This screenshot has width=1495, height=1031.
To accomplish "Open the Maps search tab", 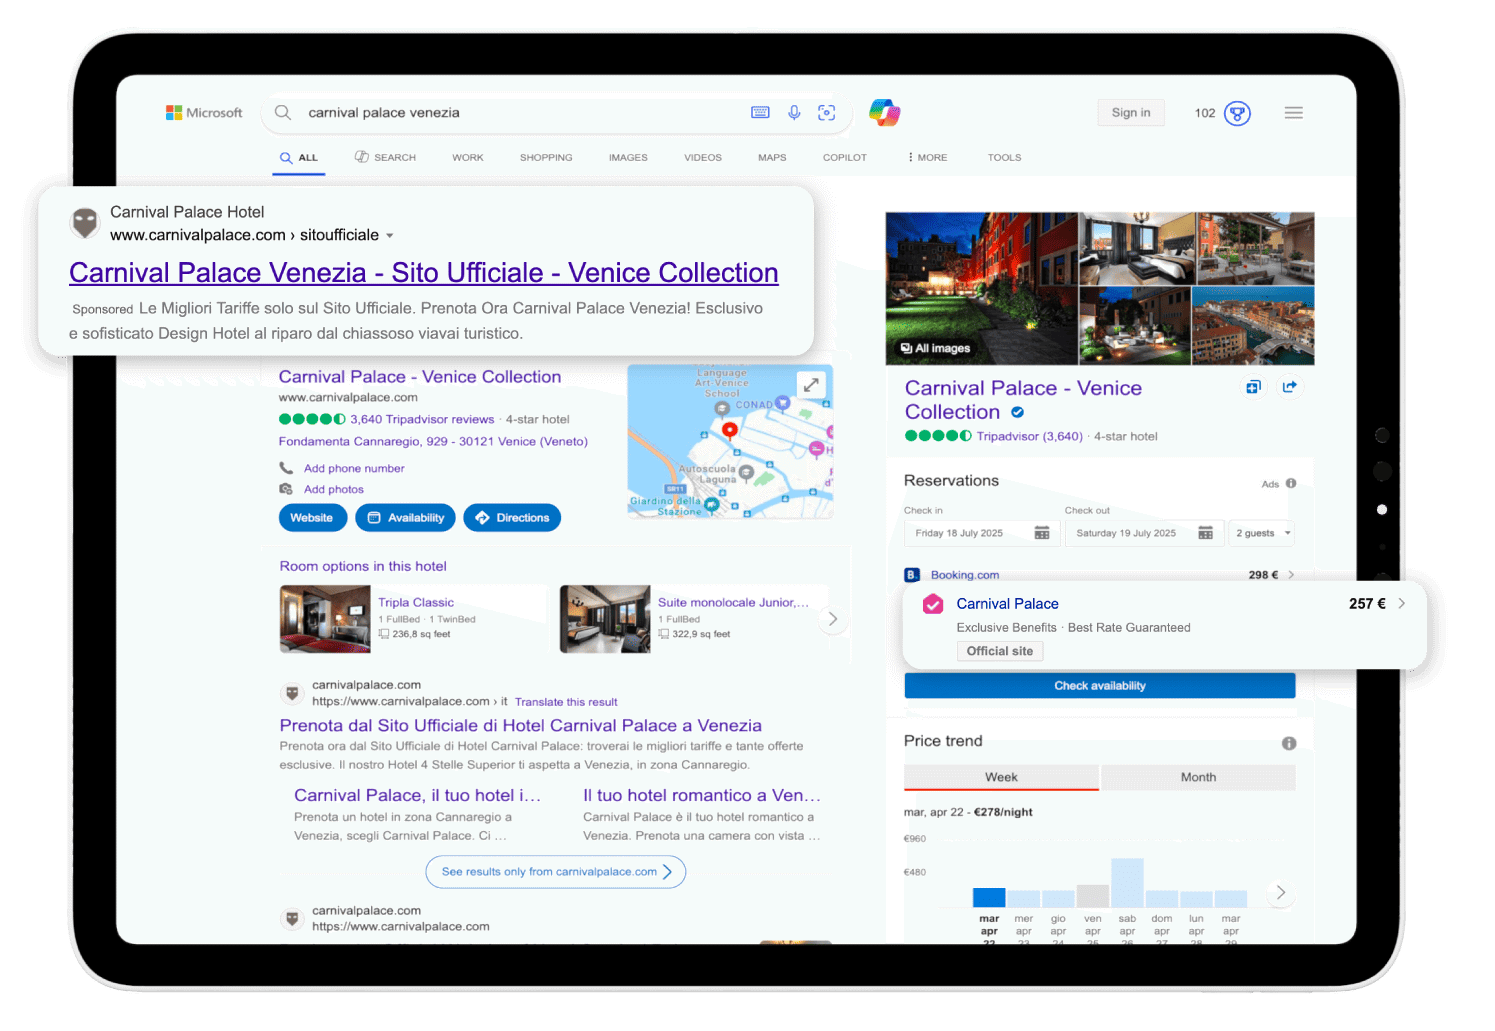I will pos(772,158).
